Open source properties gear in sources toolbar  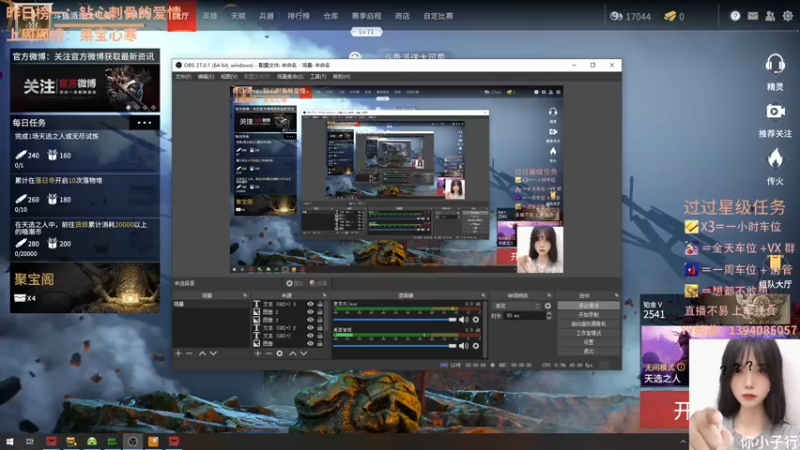(280, 353)
